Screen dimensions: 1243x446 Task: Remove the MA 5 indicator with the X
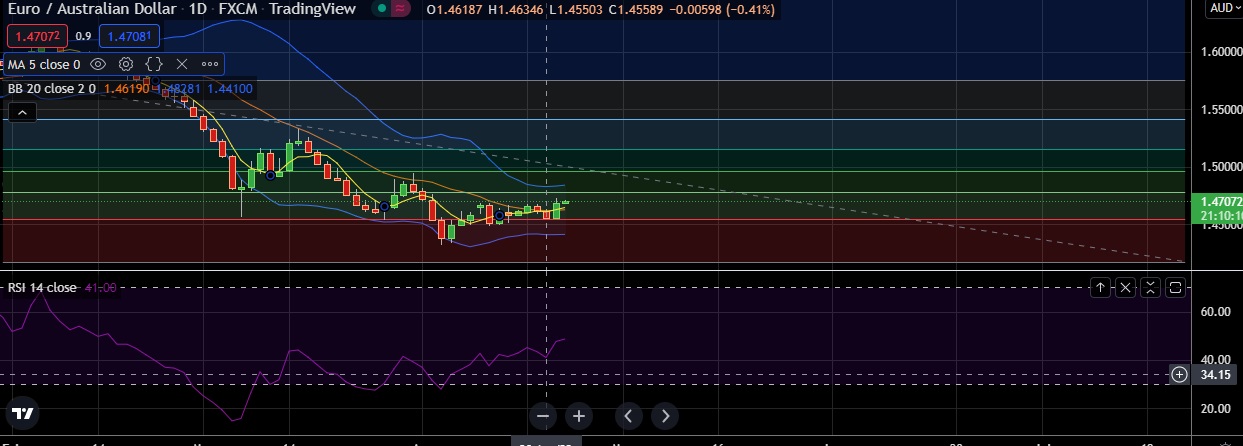point(182,64)
